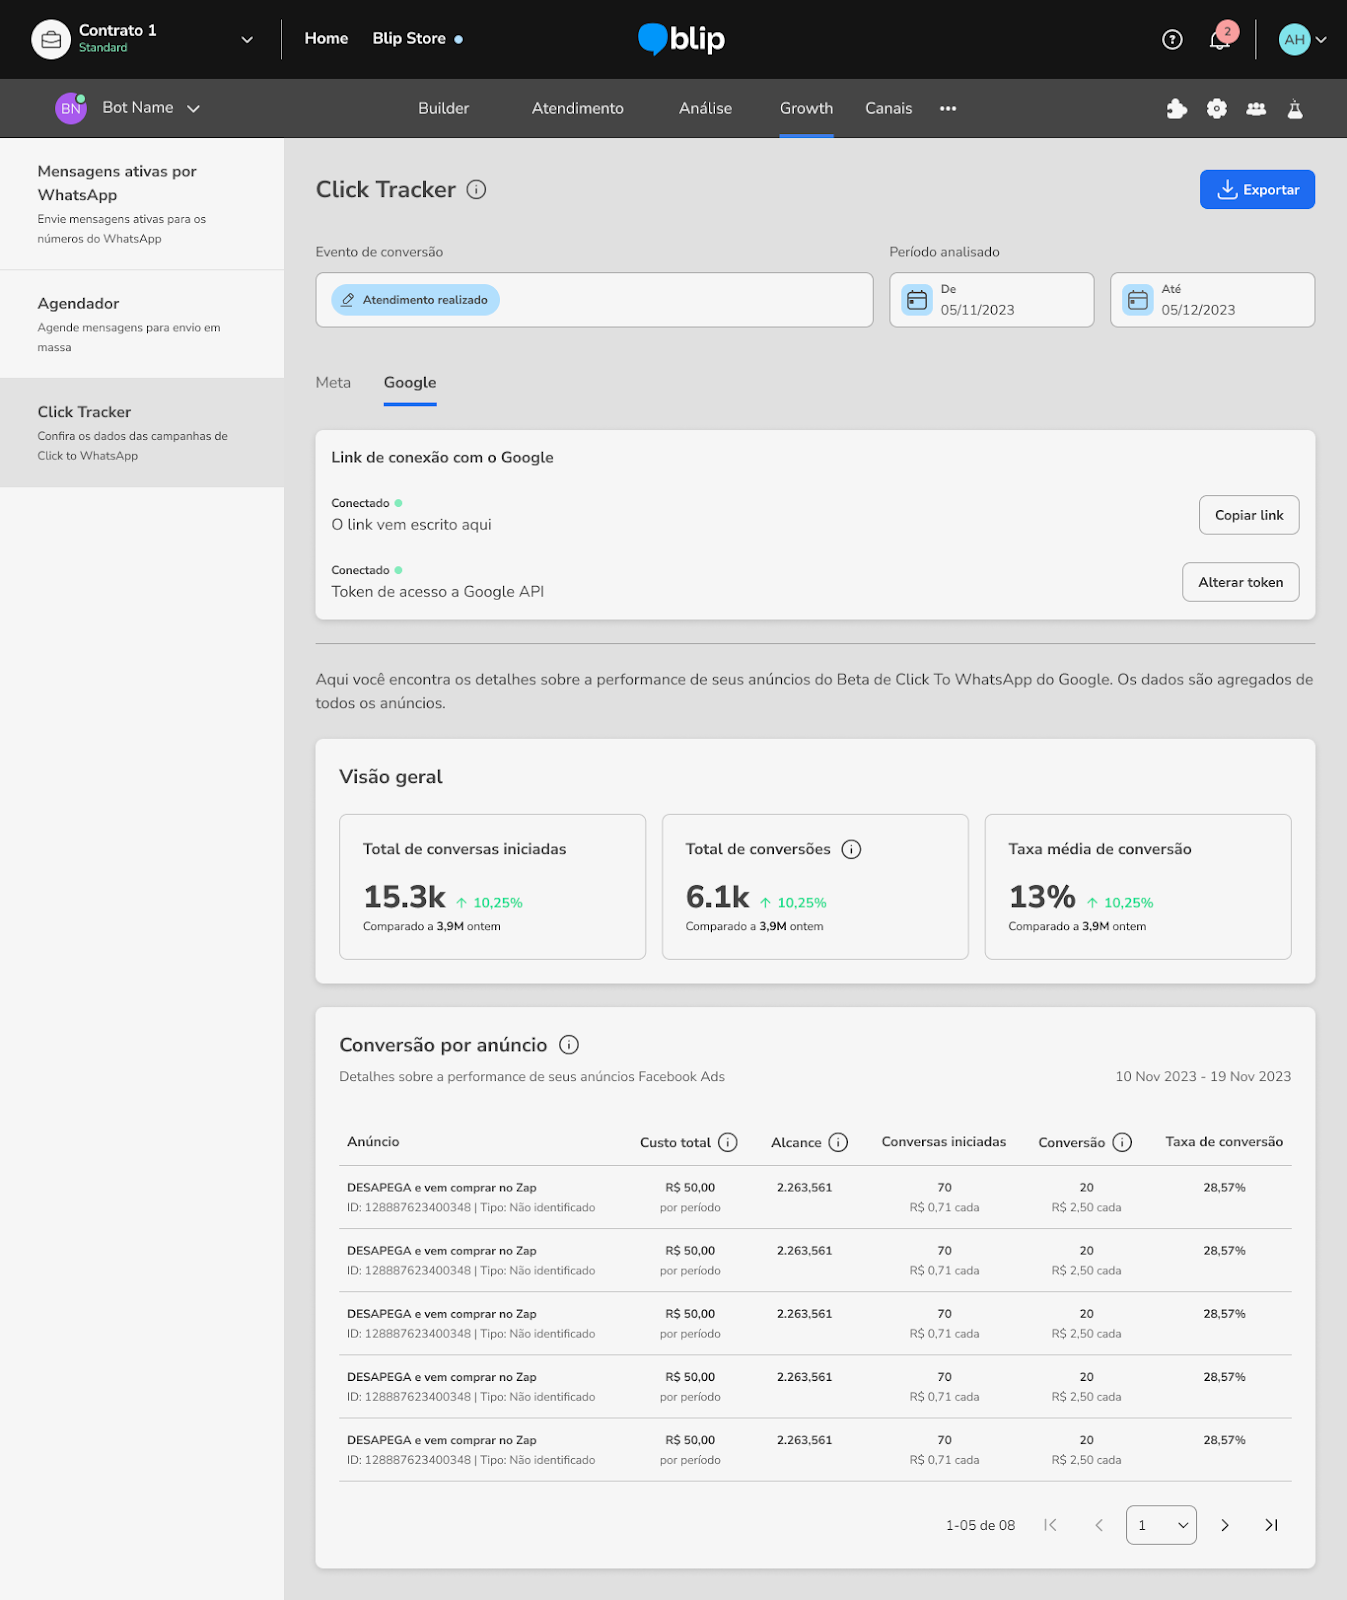Screen dimensions: 1347x1600
Task: Click the Anúncio column header
Action: (x=373, y=1141)
